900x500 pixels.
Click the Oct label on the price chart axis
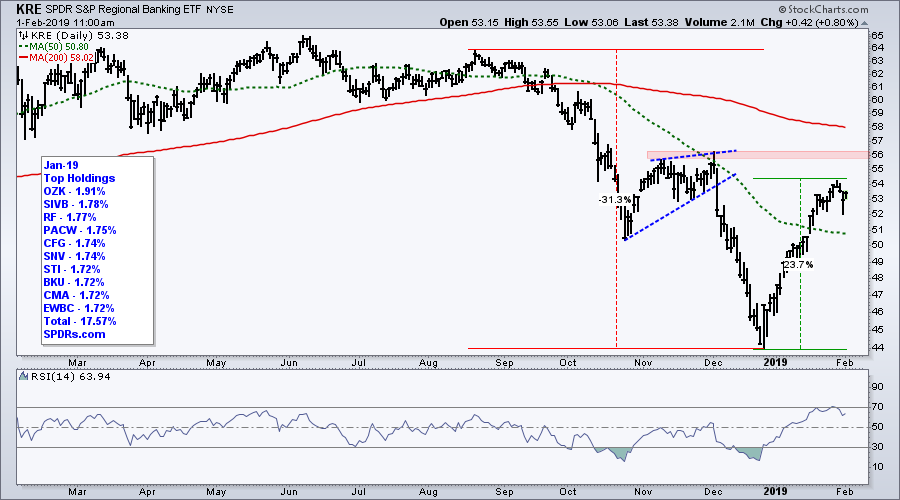click(568, 363)
